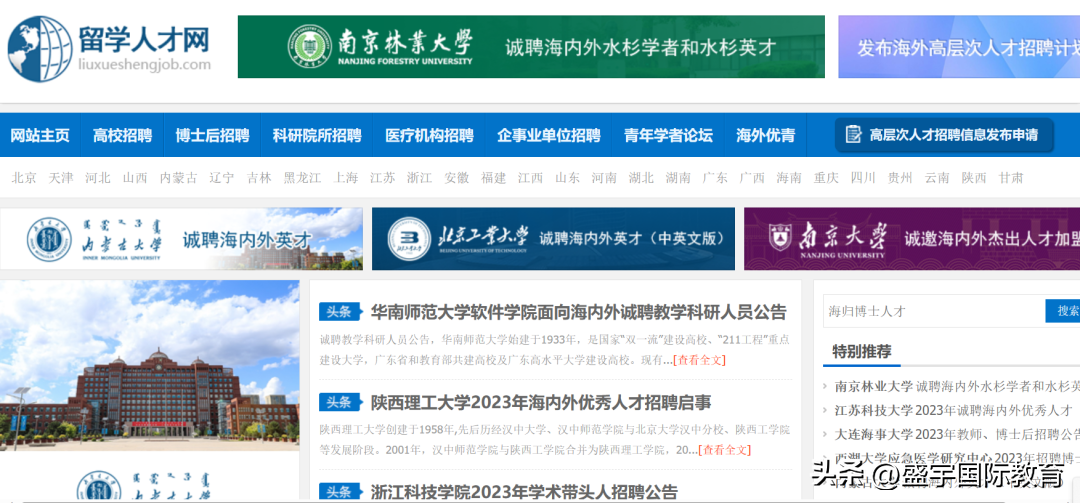Click 头条 tag beside 浙江科技学院 headline

[x=340, y=492]
